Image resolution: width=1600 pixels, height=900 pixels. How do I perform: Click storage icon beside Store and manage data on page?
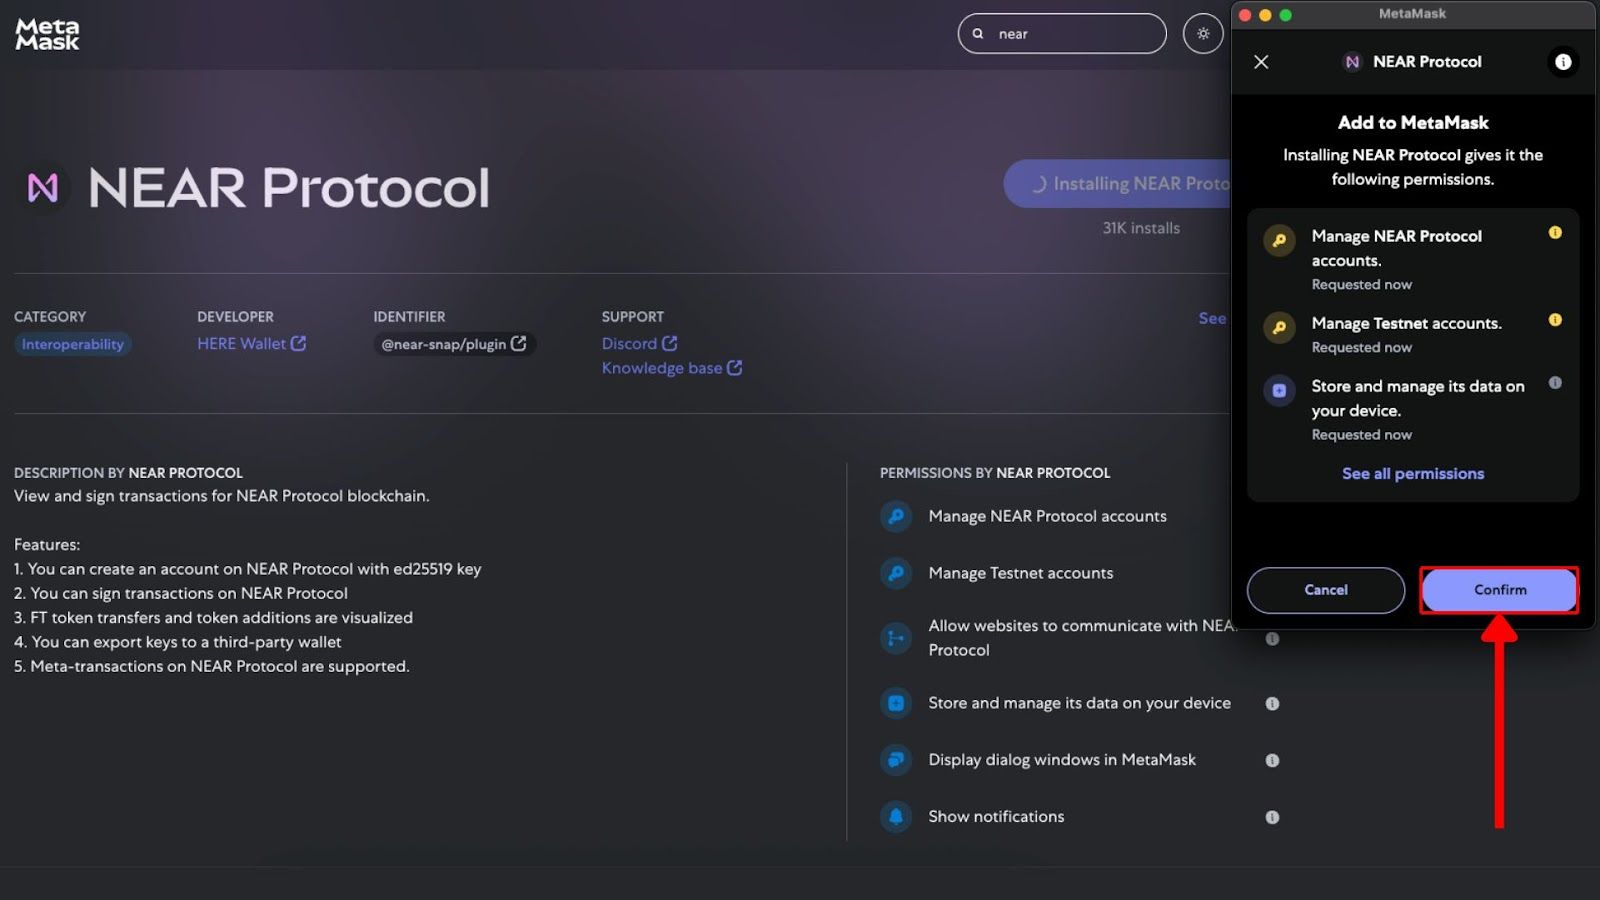(896, 703)
